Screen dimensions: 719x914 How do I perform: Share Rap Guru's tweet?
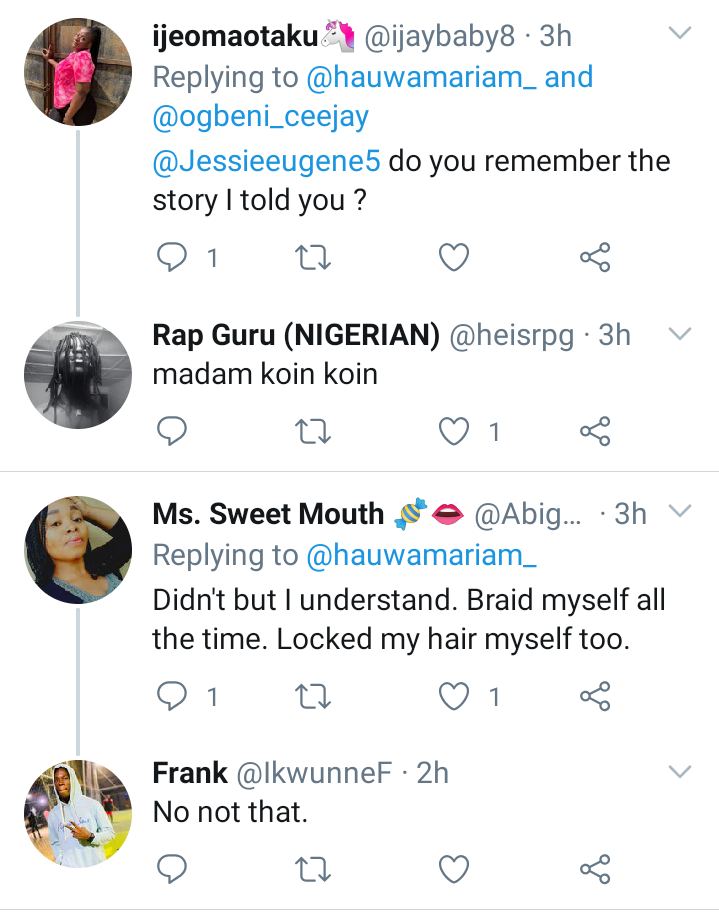coord(595,431)
